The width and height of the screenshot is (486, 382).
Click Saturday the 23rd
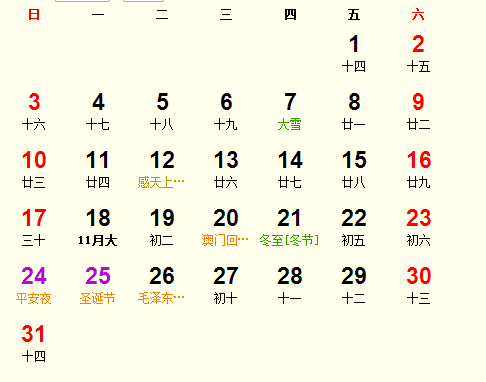[418, 227]
